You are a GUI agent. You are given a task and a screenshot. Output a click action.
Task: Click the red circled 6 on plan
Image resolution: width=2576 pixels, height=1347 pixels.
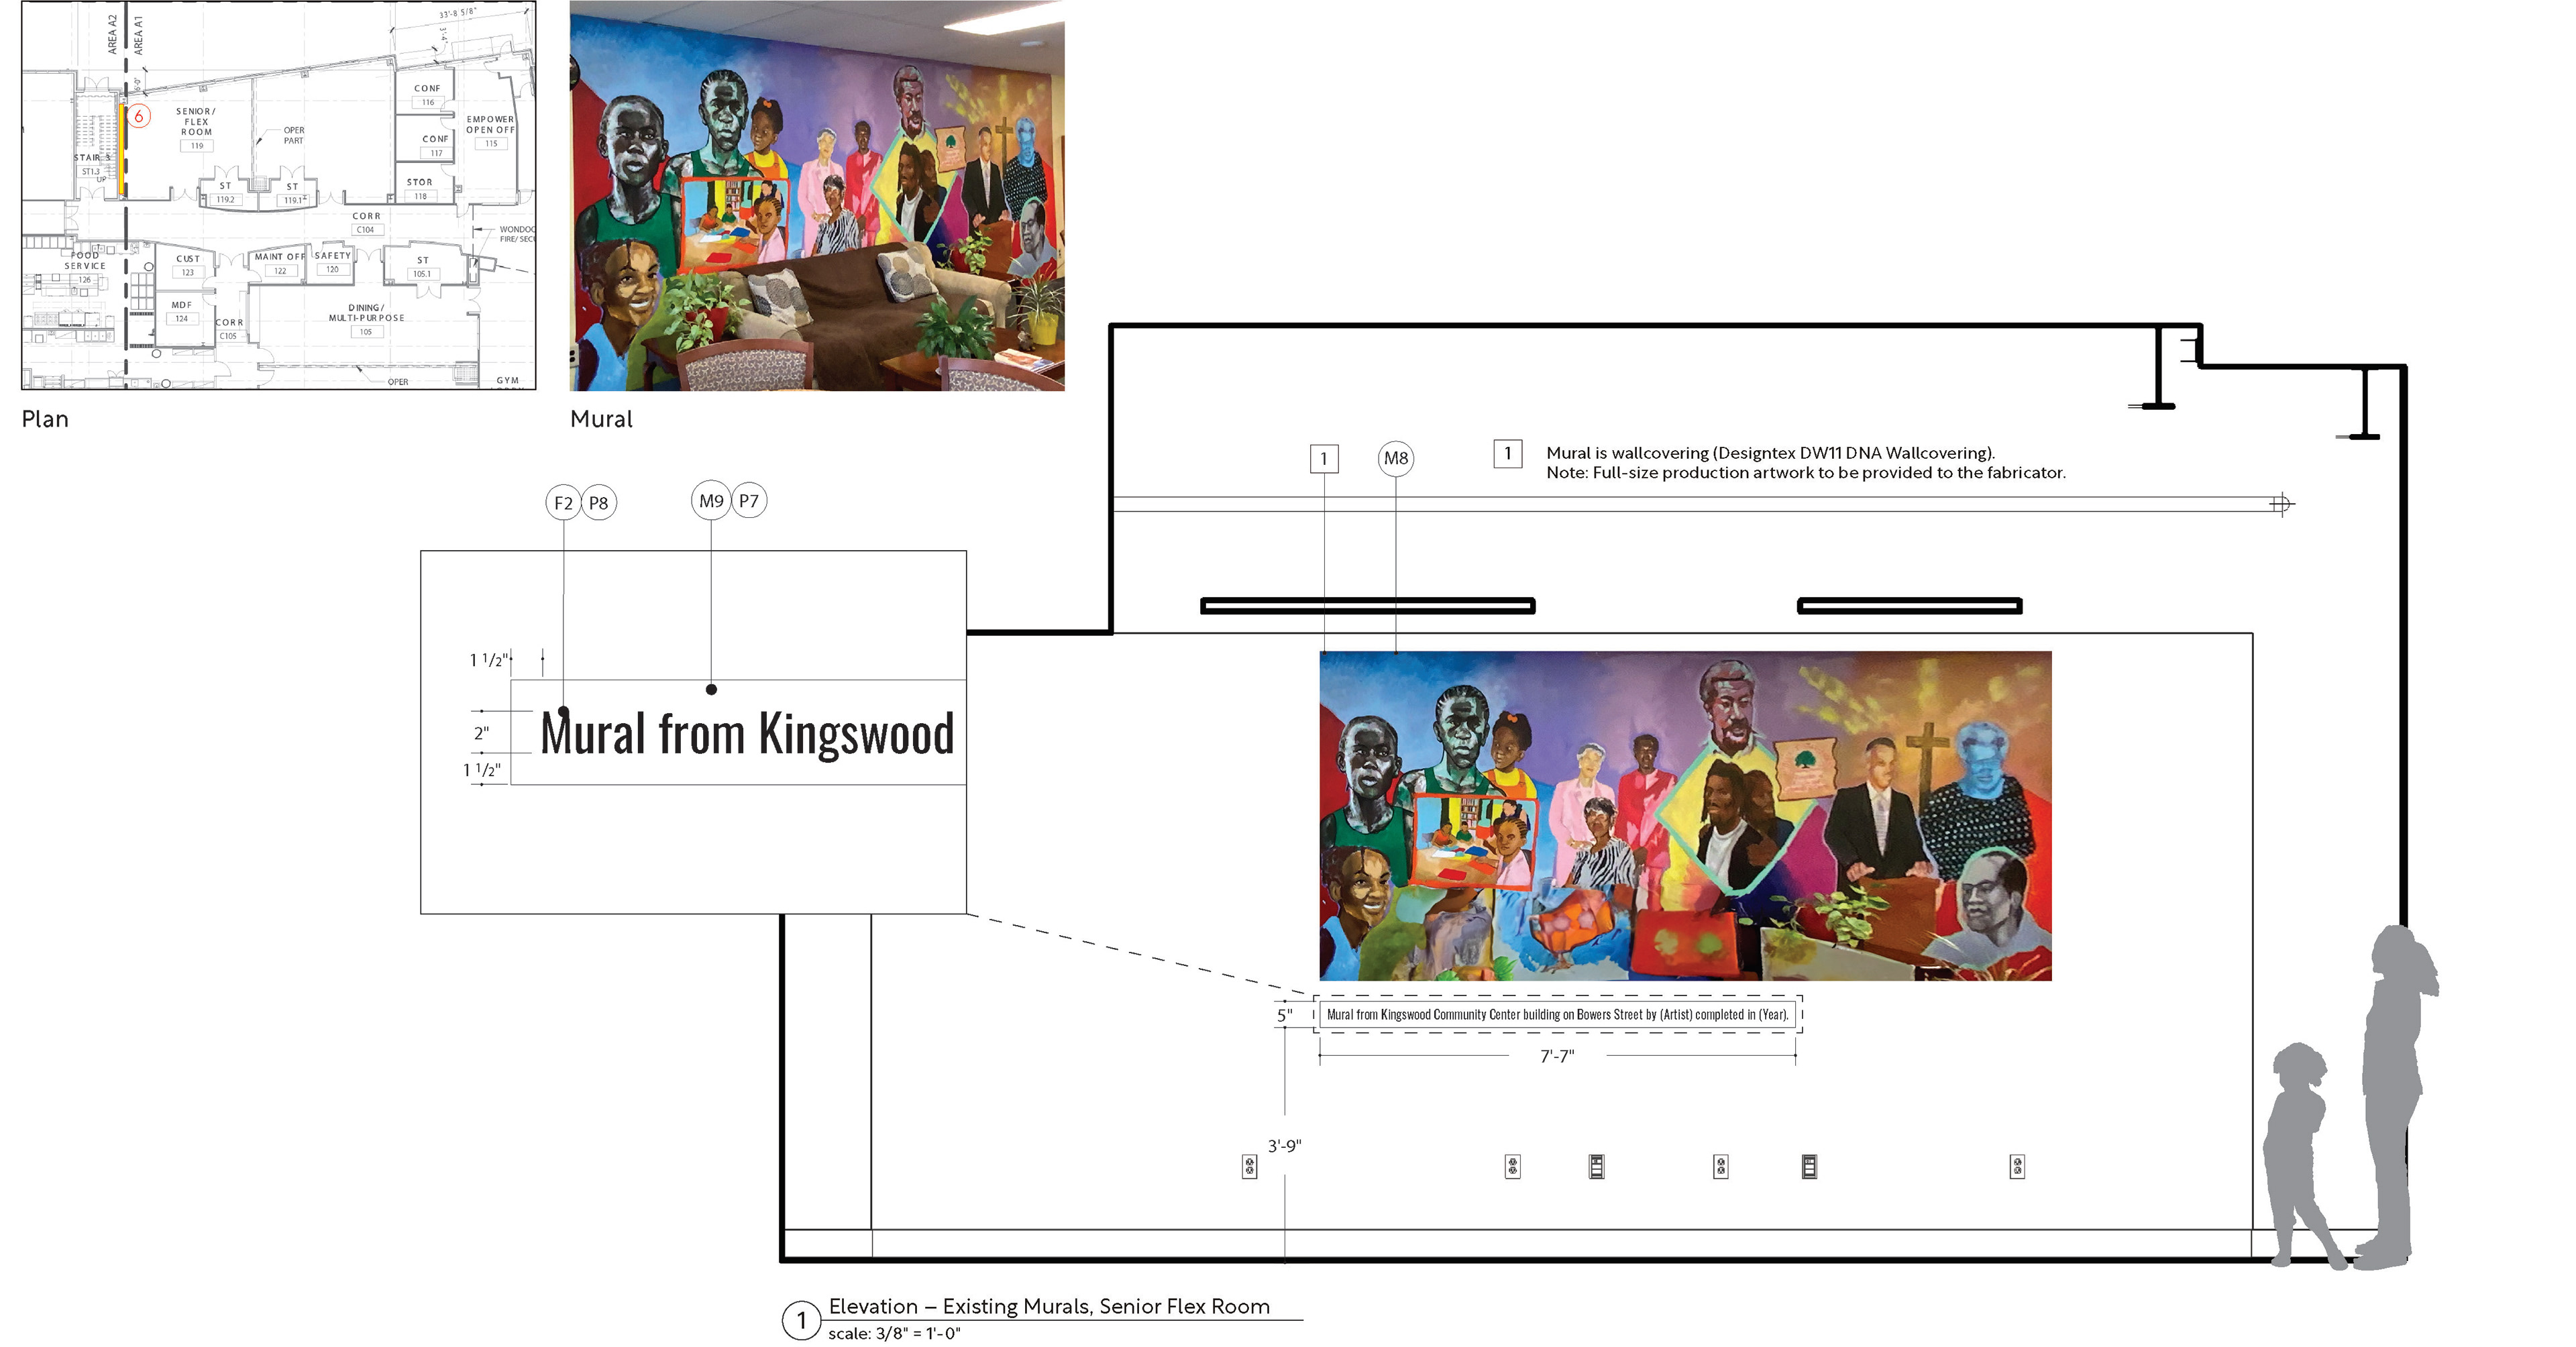(x=139, y=116)
